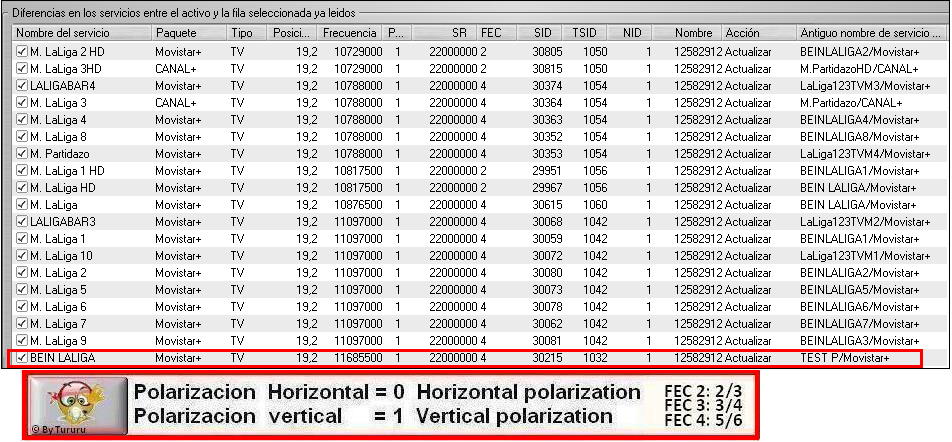Select old name M.PartidazoHD/CANAL+ cell
952x442 pixels.
[x=859, y=69]
